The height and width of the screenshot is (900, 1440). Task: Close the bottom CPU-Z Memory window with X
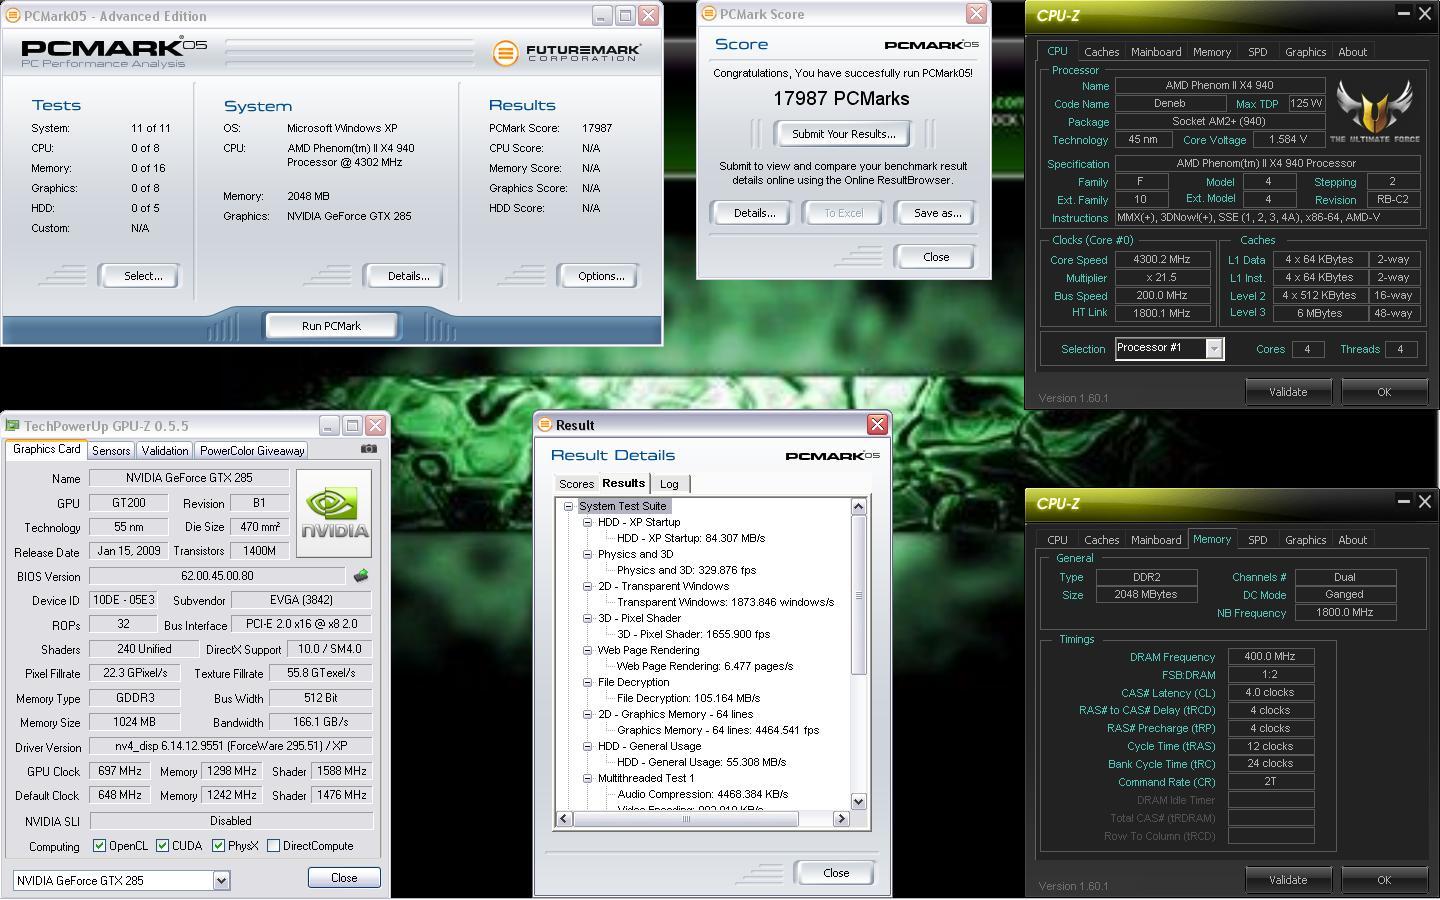click(1425, 502)
